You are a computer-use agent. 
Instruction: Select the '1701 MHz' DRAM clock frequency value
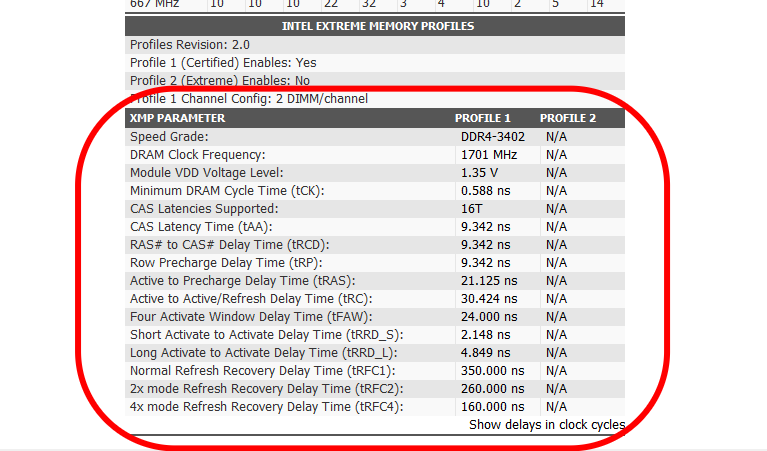tap(489, 155)
